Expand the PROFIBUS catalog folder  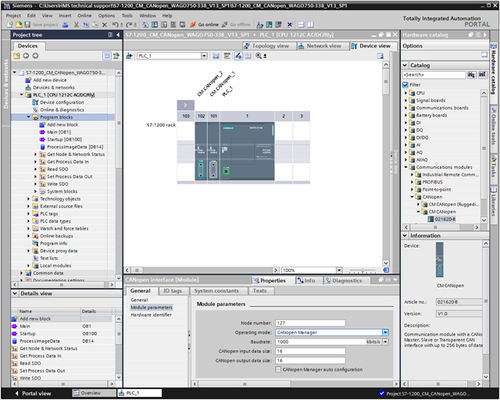(412, 182)
